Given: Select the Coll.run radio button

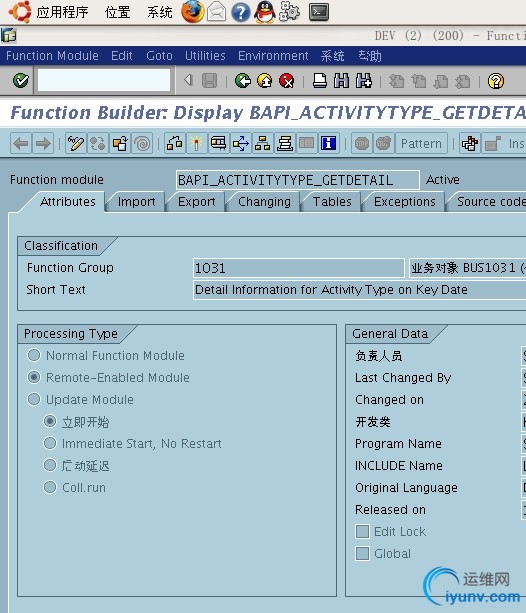Looking at the screenshot, I should point(50,487).
